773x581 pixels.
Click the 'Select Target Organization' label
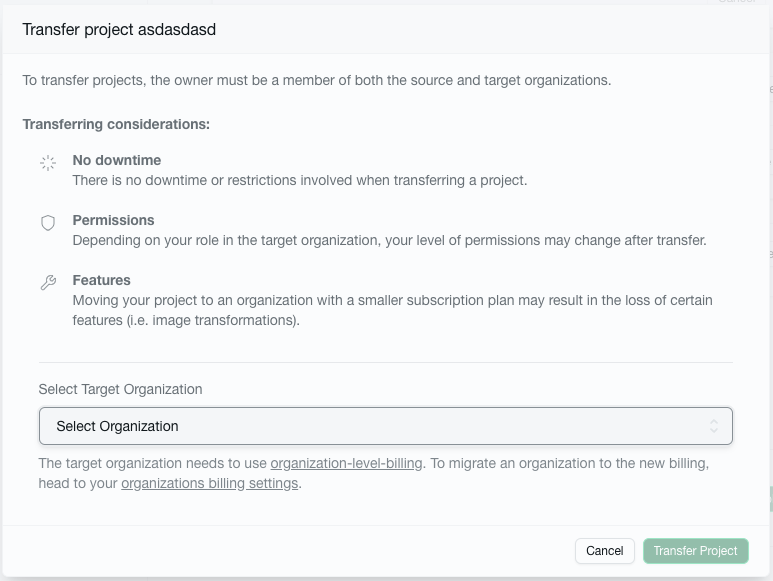pos(120,389)
